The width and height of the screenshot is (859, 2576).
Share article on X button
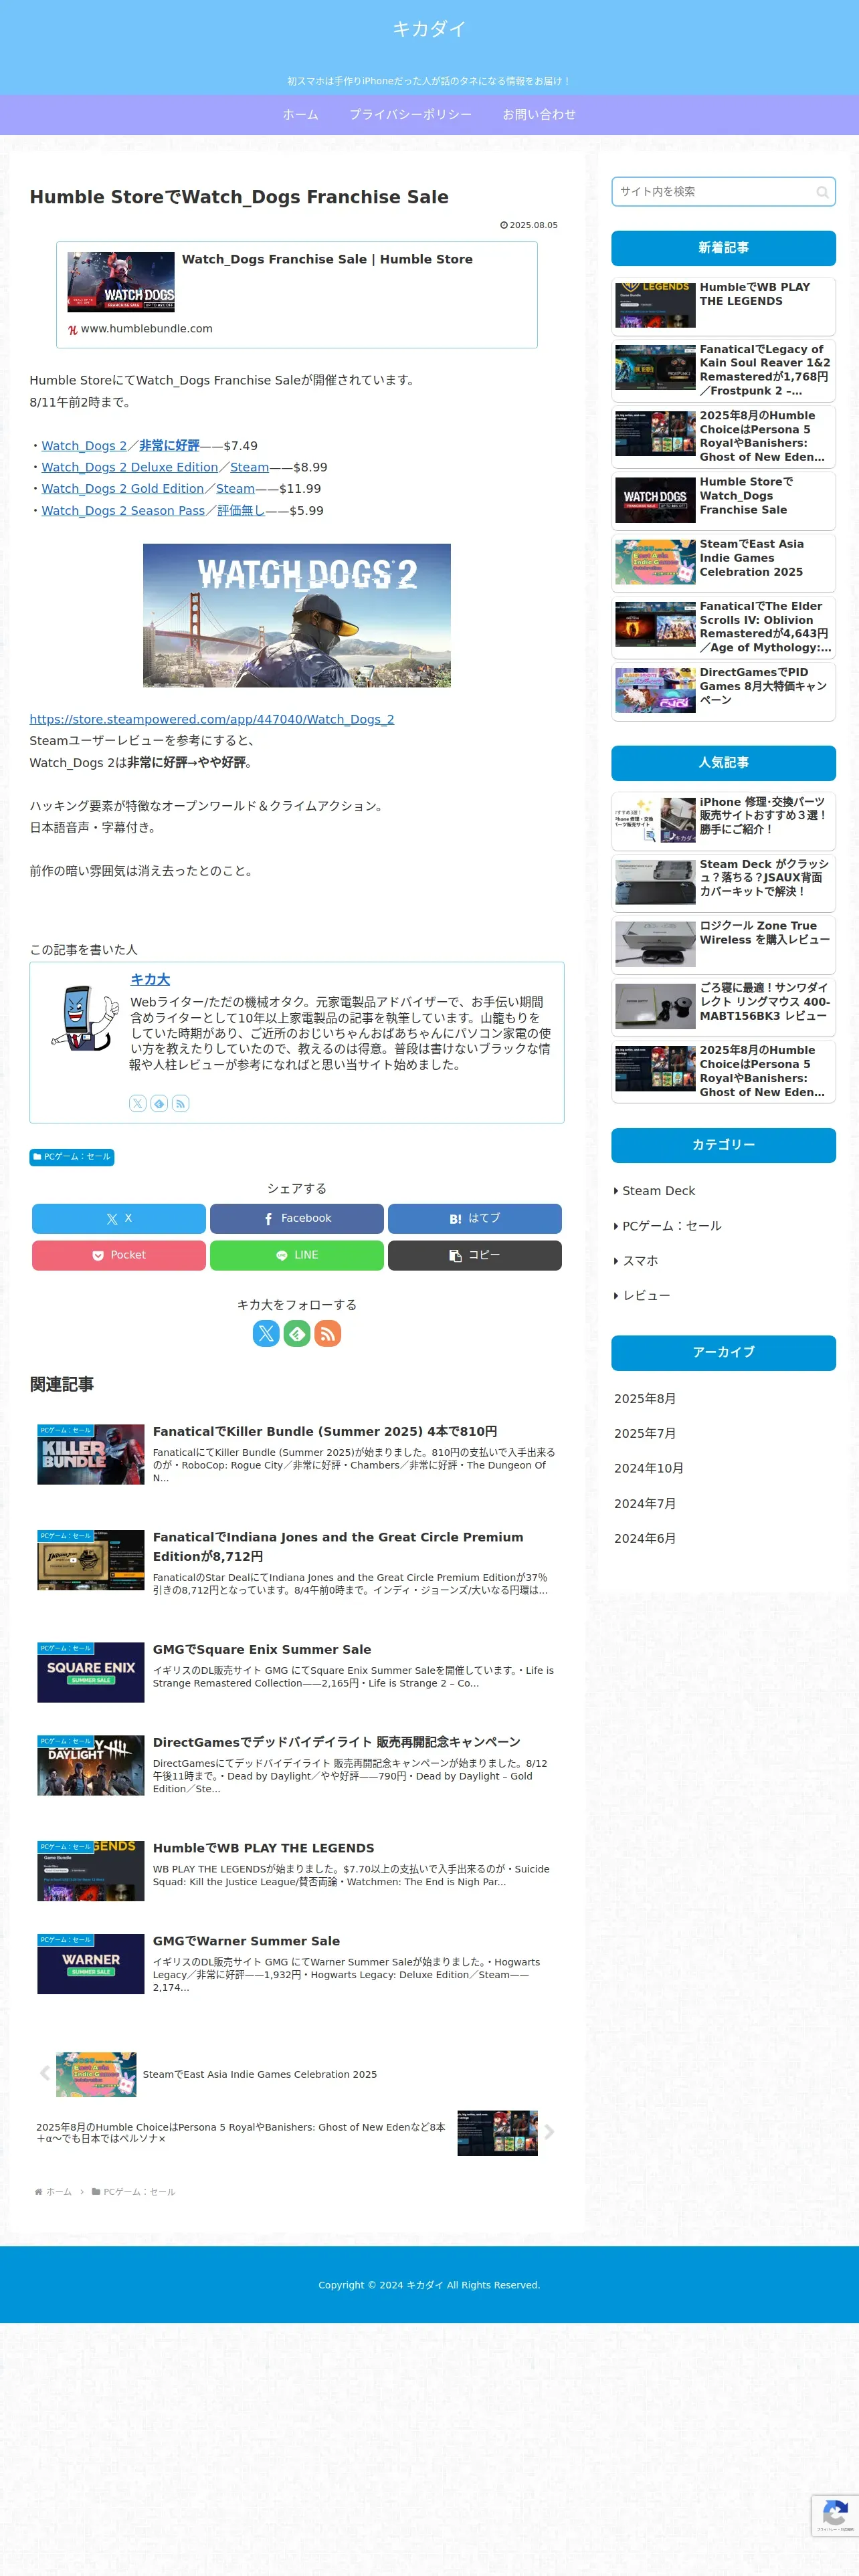tap(119, 1218)
